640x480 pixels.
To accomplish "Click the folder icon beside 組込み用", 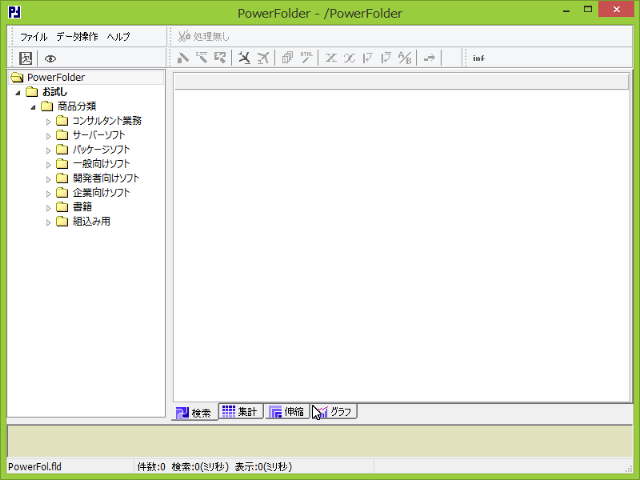I will pos(62,221).
